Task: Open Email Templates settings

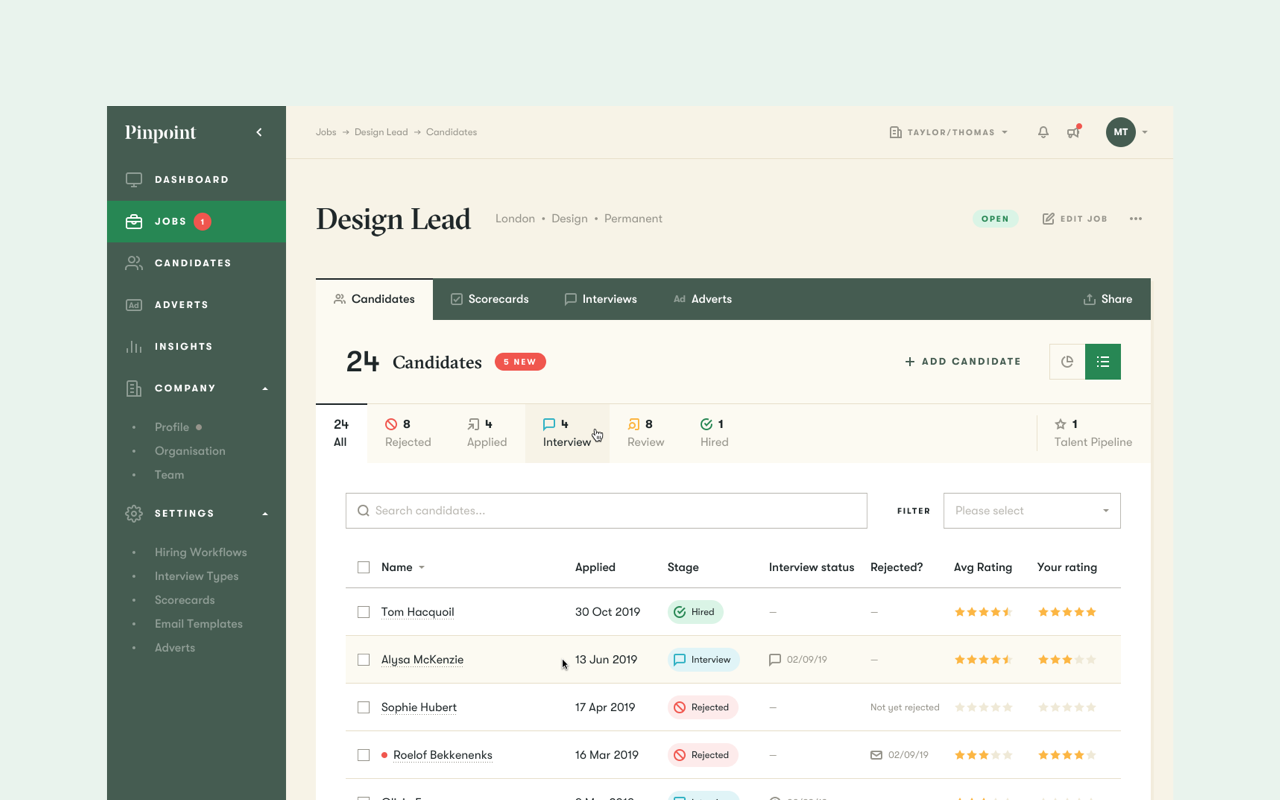Action: coord(198,624)
